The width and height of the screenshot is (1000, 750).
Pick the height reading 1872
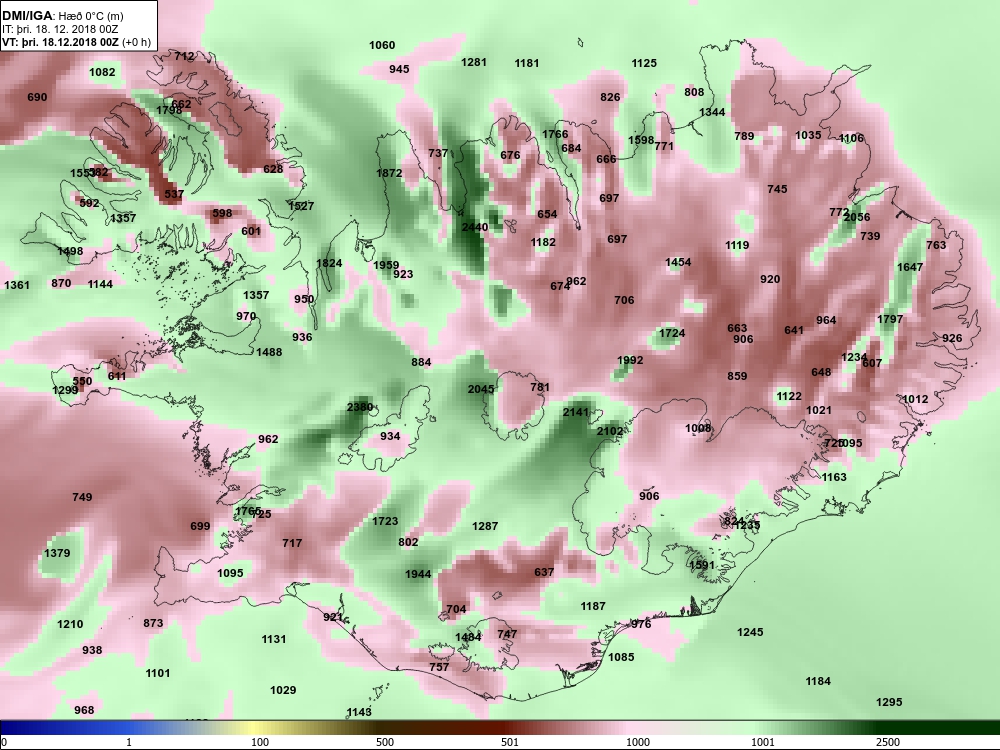(389, 173)
